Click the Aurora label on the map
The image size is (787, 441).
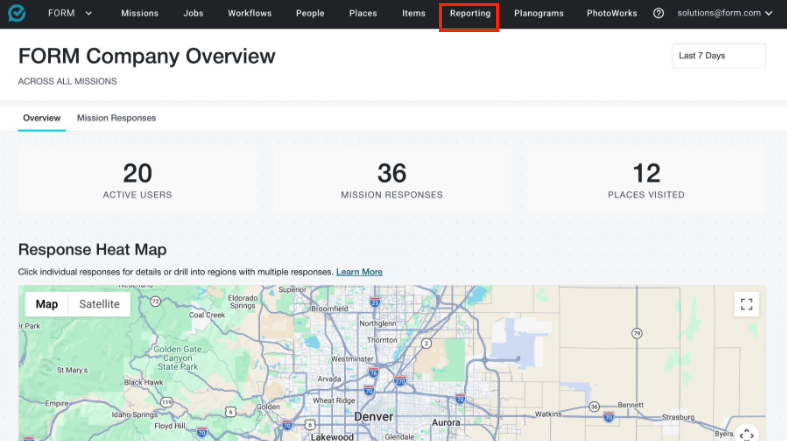(446, 422)
